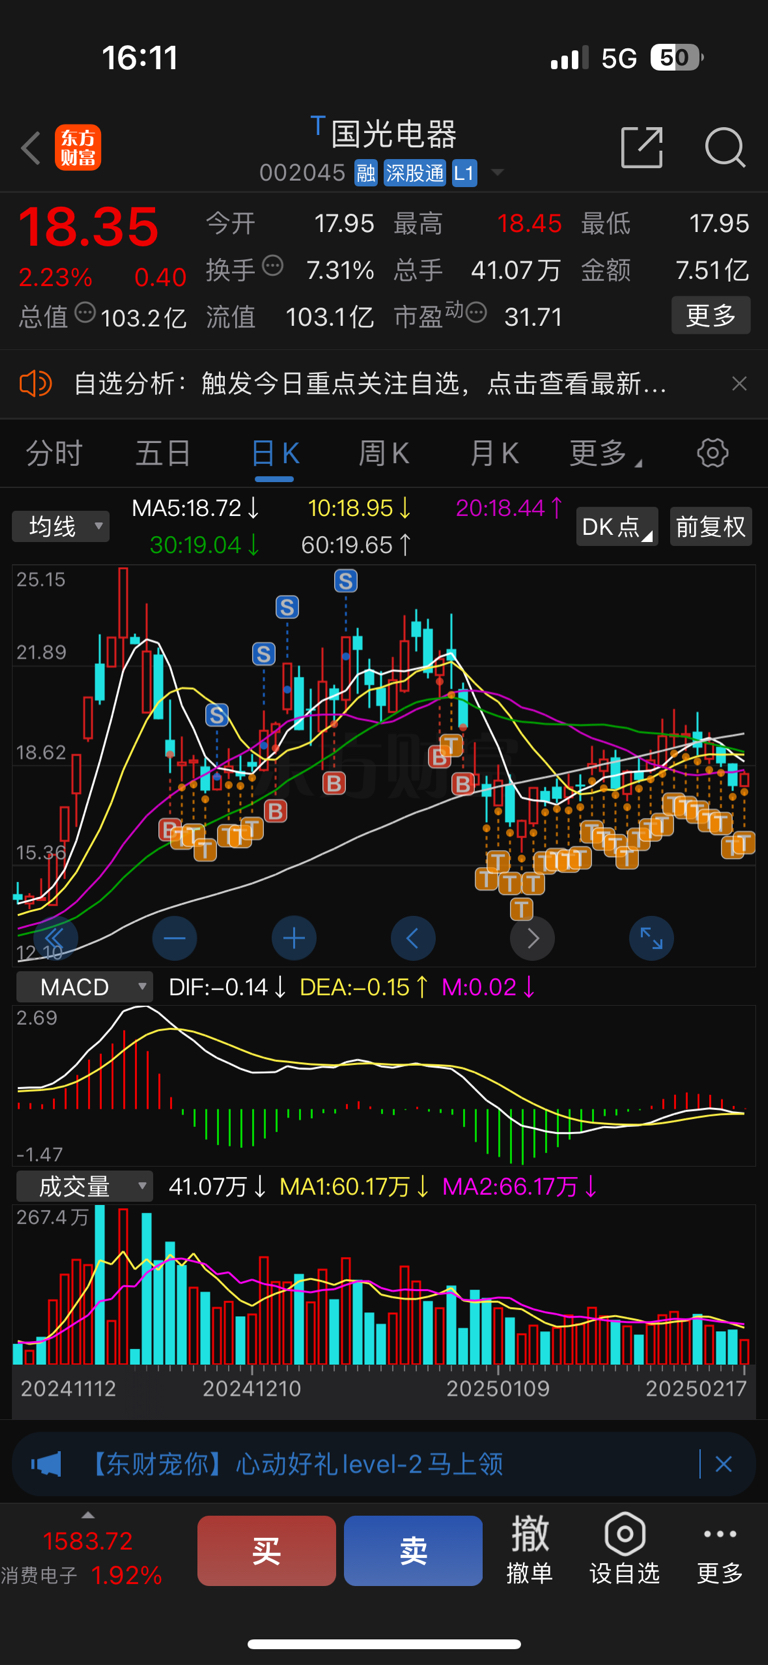Open the 成交量 indicator dropdown
The height and width of the screenshot is (1665, 769).
coord(85,1187)
